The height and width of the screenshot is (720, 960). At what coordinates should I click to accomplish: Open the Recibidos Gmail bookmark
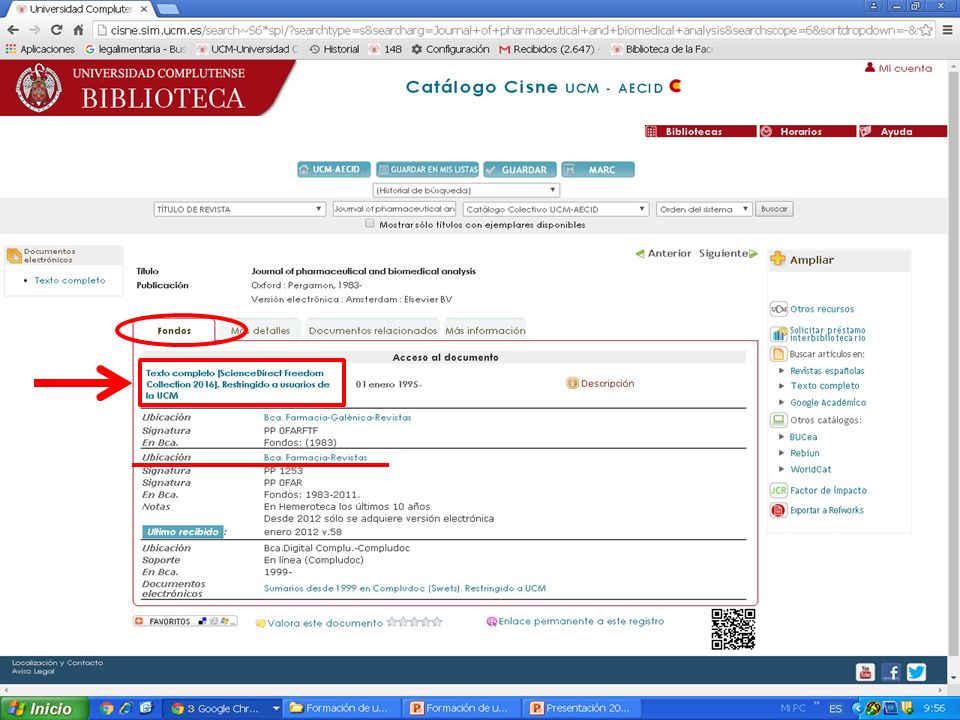pyautogui.click(x=547, y=49)
